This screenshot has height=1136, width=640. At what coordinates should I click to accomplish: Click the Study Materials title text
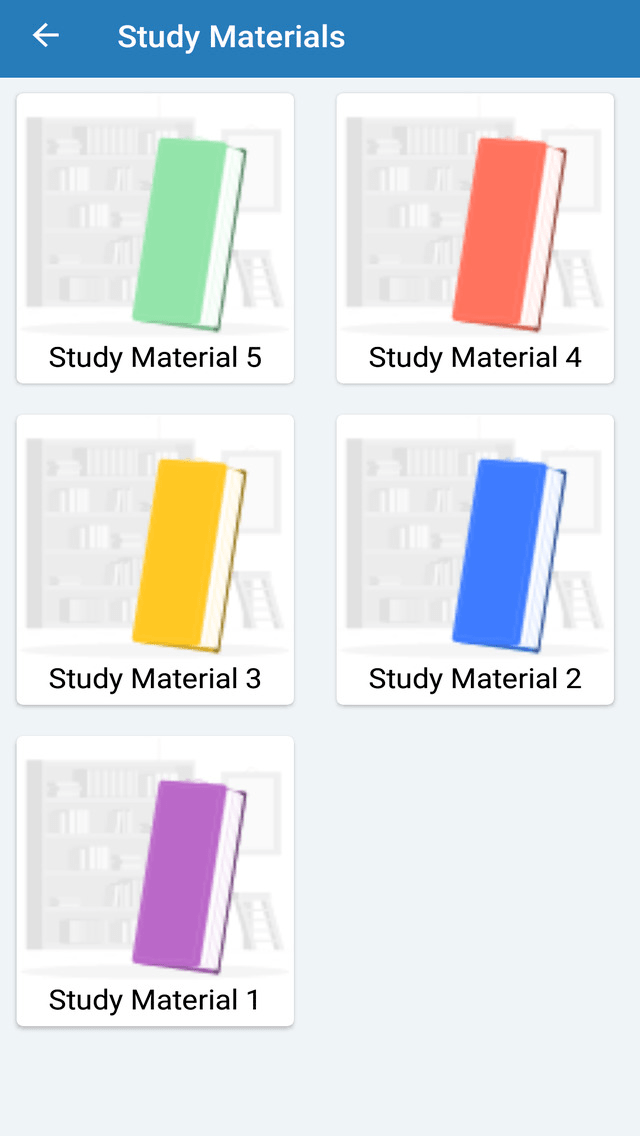coord(231,36)
